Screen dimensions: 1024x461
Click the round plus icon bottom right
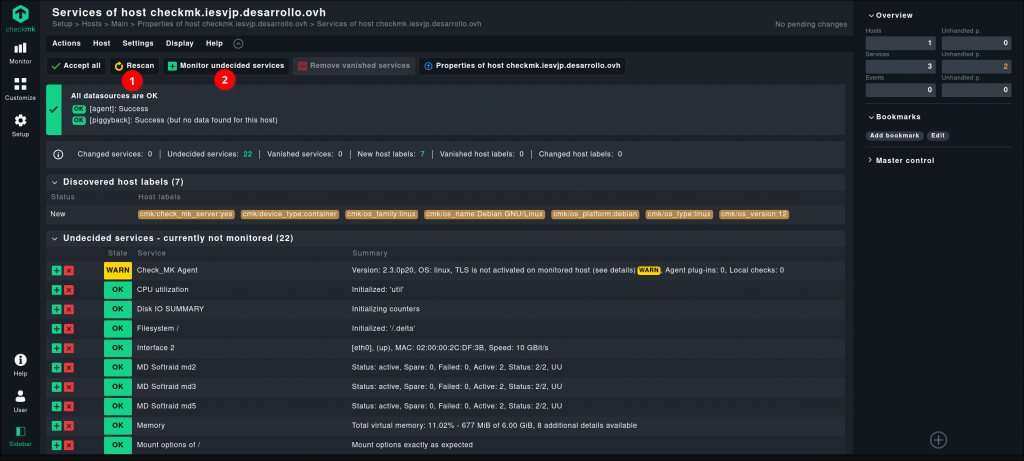(938, 439)
